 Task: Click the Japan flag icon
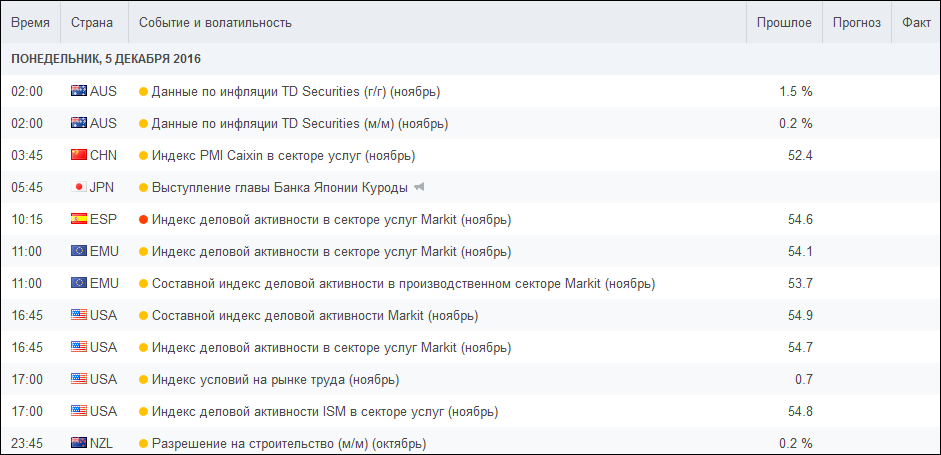point(78,188)
